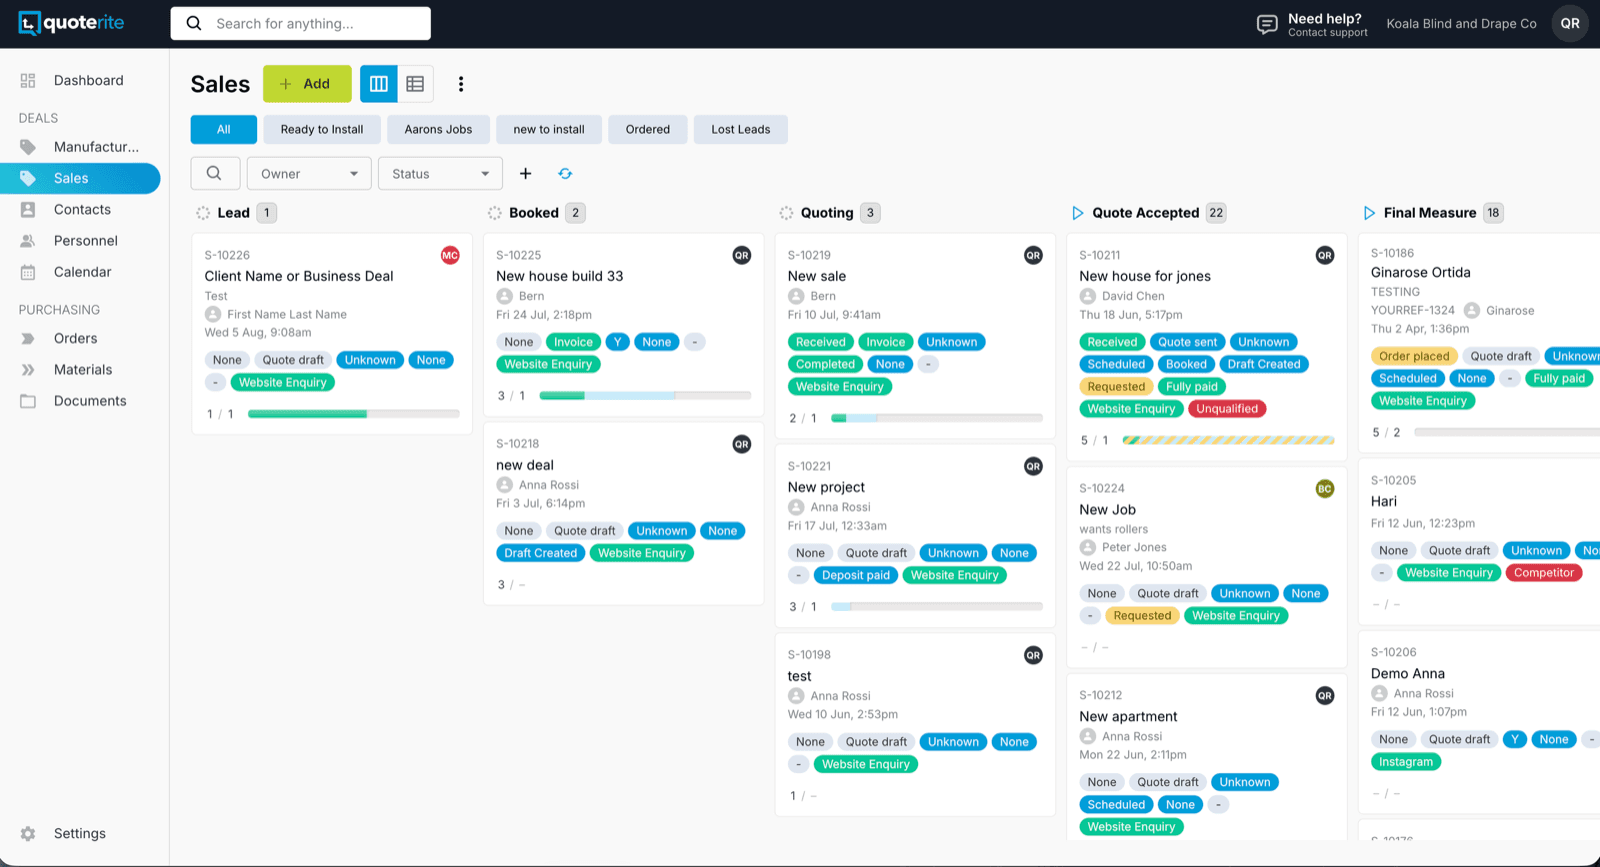Screen dimensions: 1600x867
Task: Select the Aarons Jobs tab
Action: coord(438,130)
